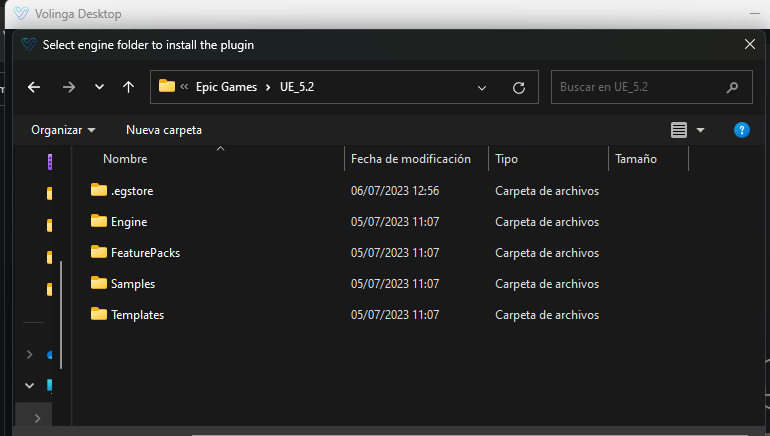Viewport: 770px width, 436px height.
Task: Click Epic Games in the breadcrumb path
Action: pyautogui.click(x=227, y=87)
